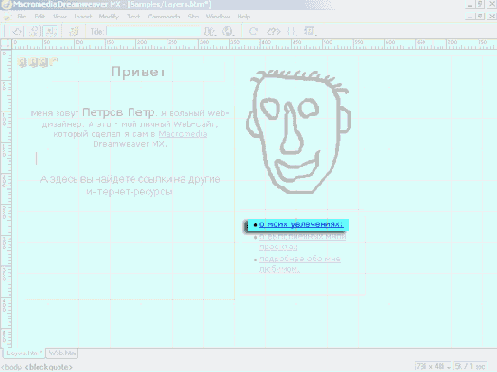The image size is (497, 372).
Task: Click the ruler origin corner box
Action: (x=6, y=44)
